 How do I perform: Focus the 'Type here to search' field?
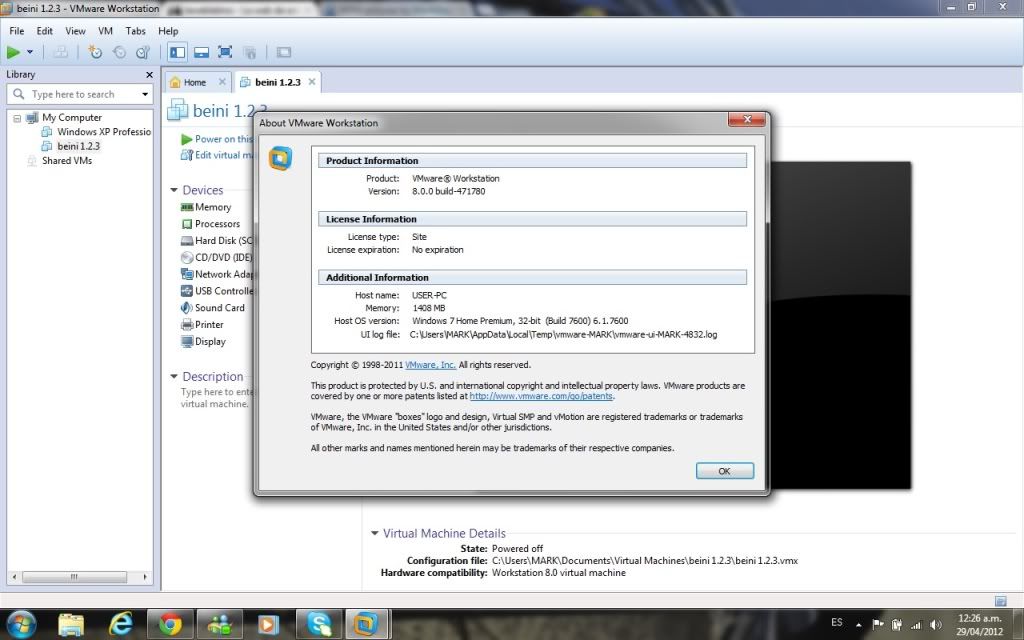[80, 94]
